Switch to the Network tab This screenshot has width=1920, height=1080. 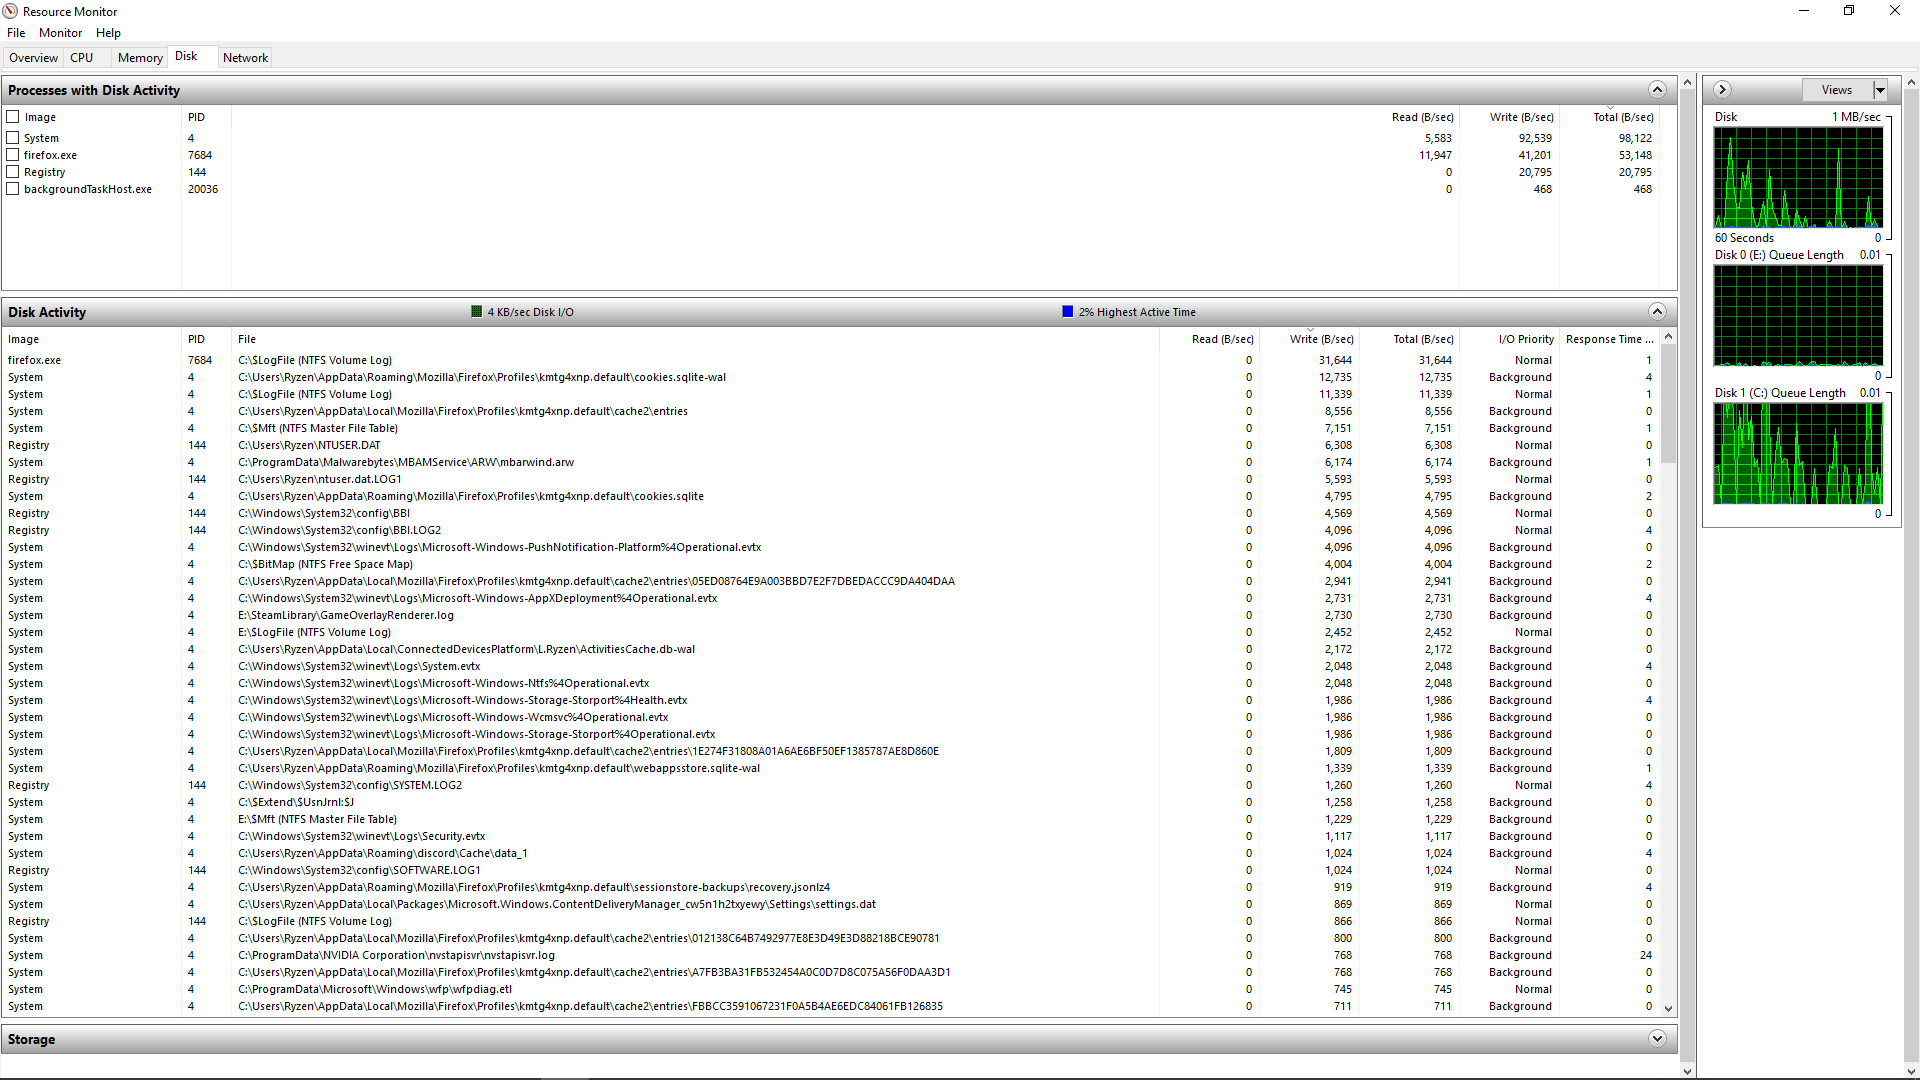(x=245, y=58)
